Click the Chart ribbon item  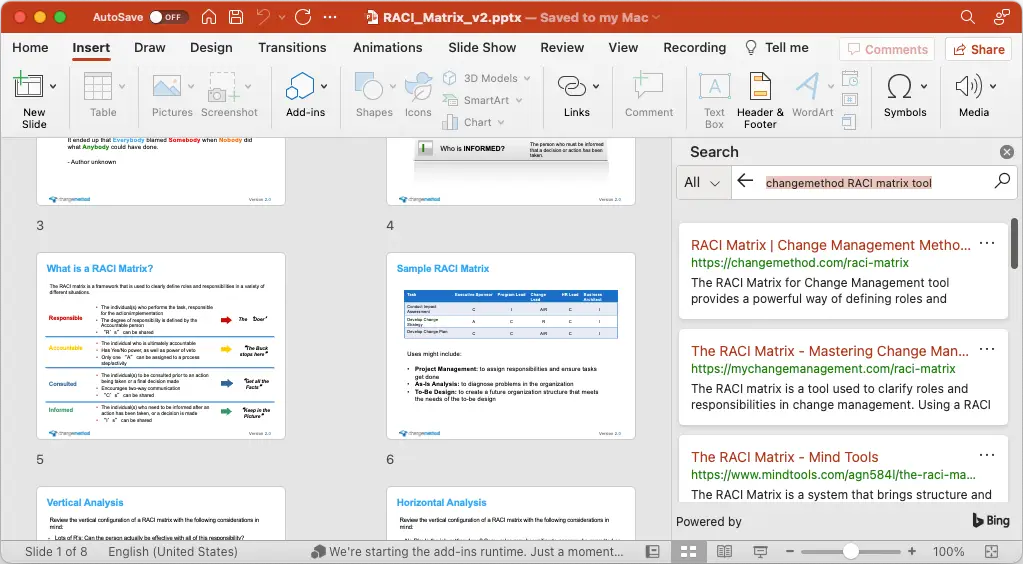(473, 122)
